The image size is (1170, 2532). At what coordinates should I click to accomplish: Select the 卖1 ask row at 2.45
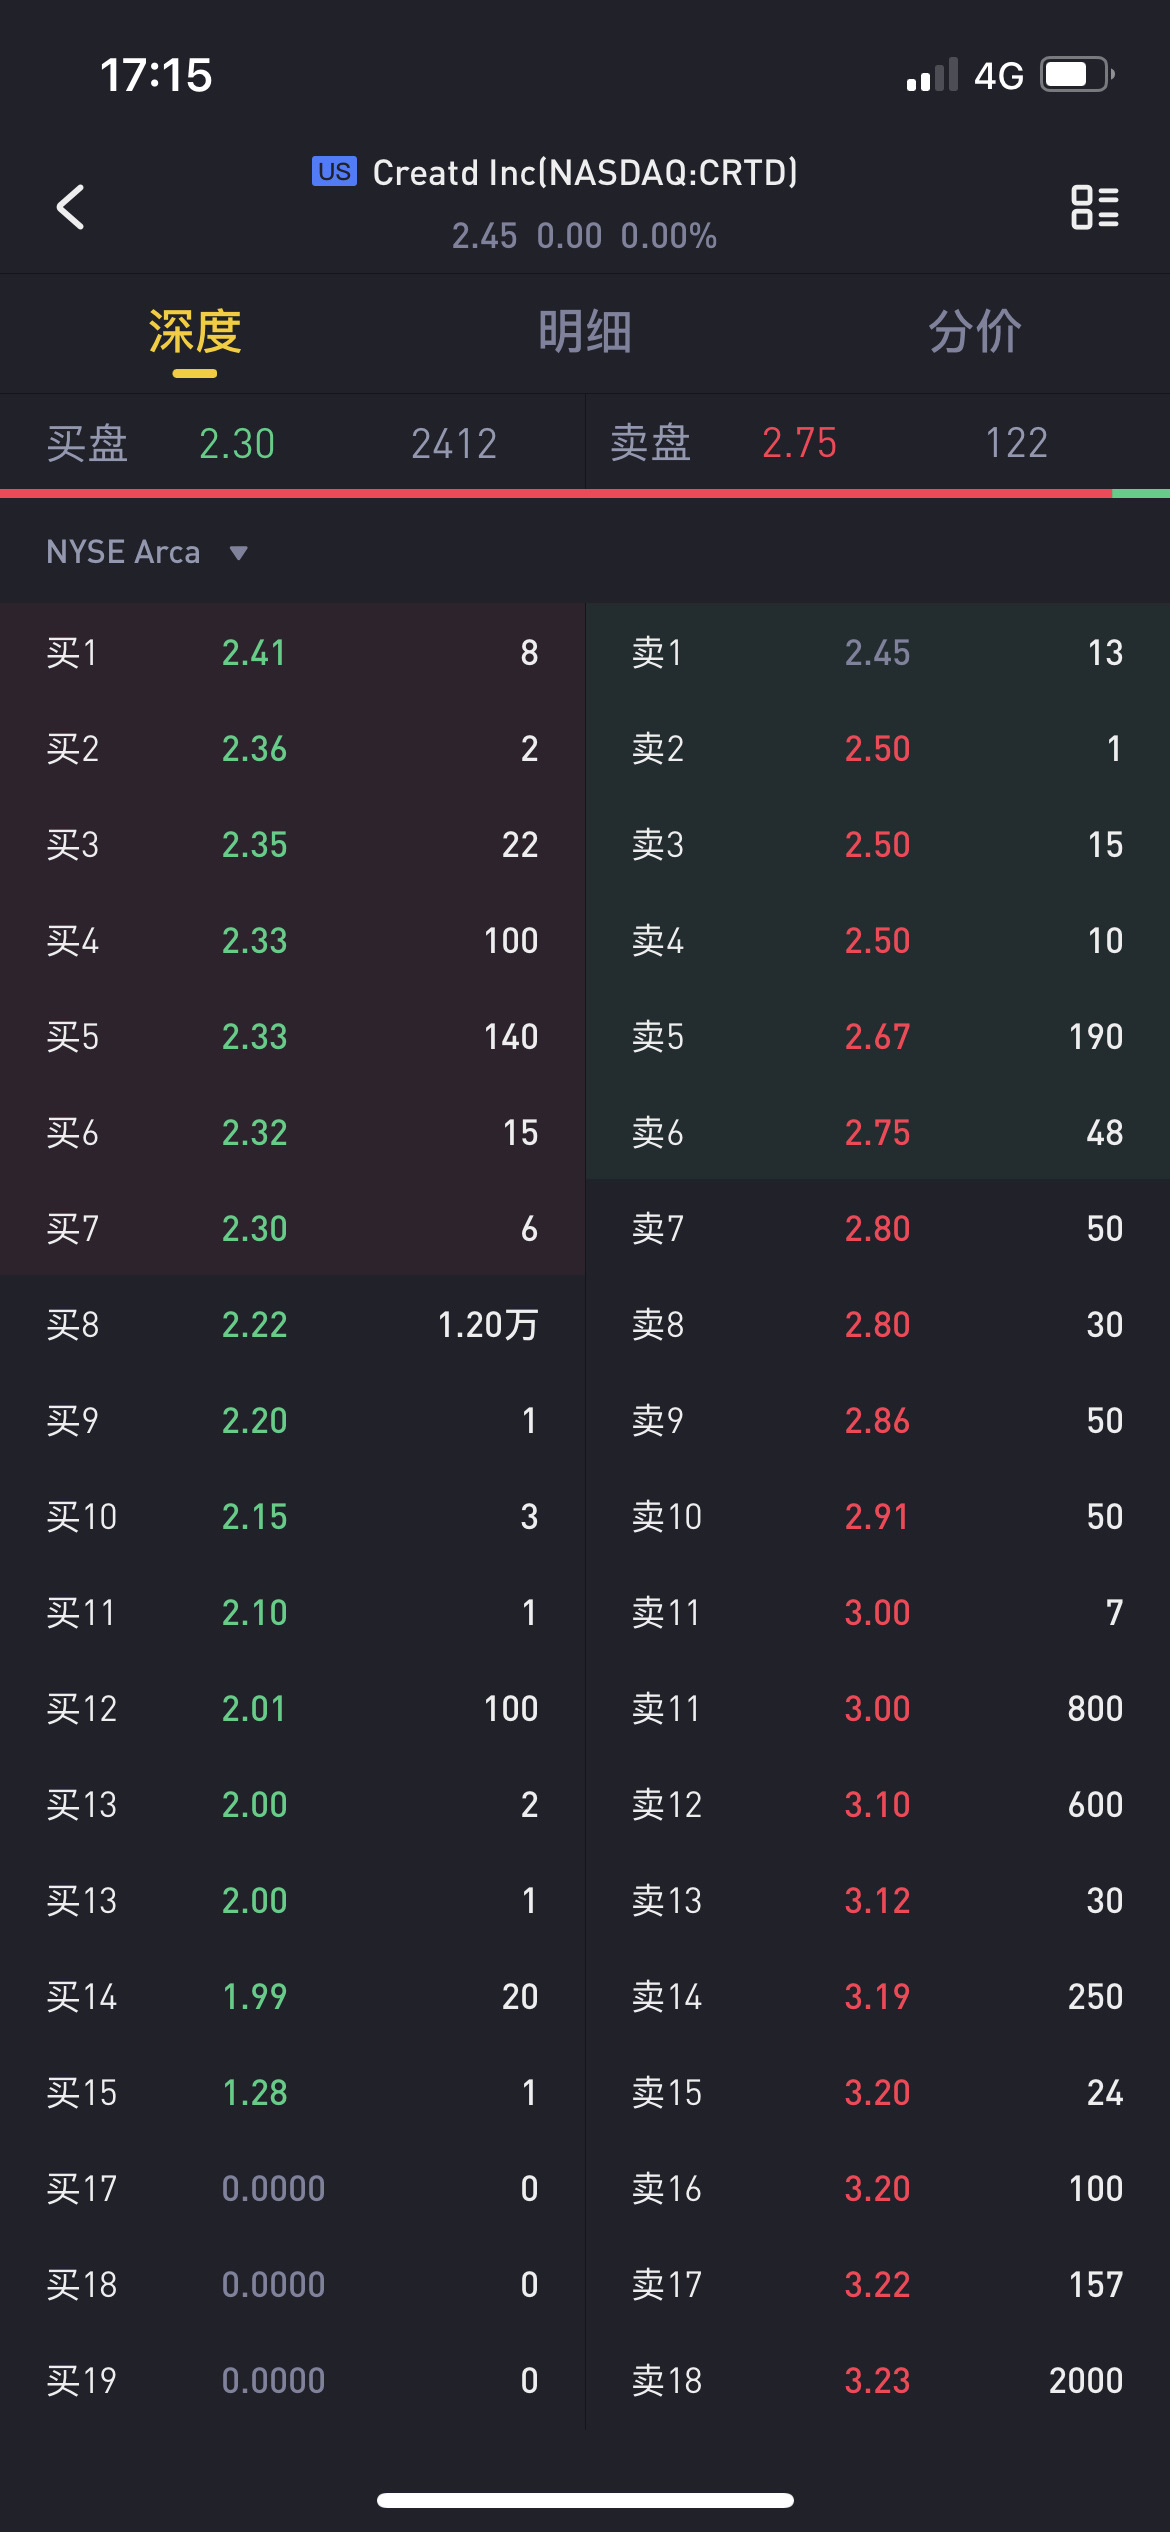pyautogui.click(x=878, y=653)
